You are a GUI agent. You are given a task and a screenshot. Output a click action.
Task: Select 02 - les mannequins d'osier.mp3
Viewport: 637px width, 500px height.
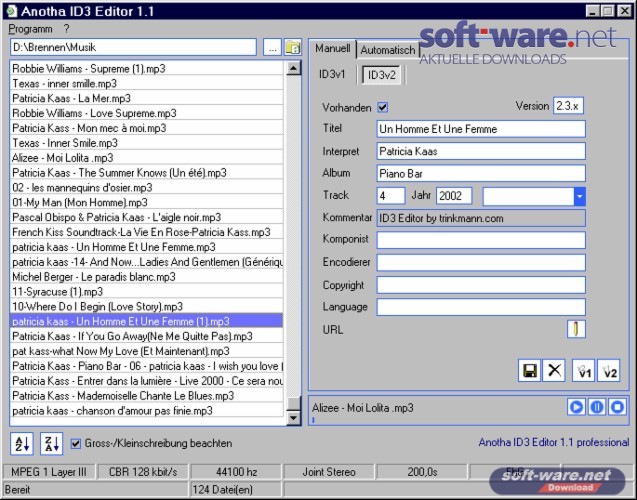coord(147,188)
